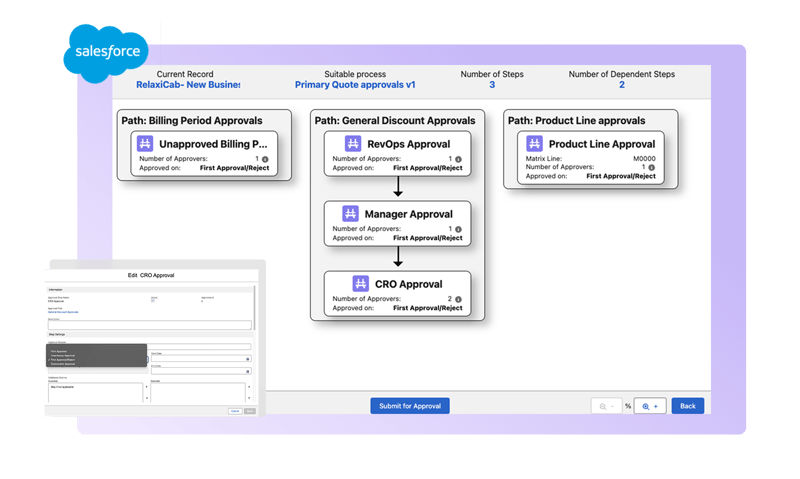Click the RevOps Approval step icon
Viewport: 800px width, 479px height.
tap(353, 143)
